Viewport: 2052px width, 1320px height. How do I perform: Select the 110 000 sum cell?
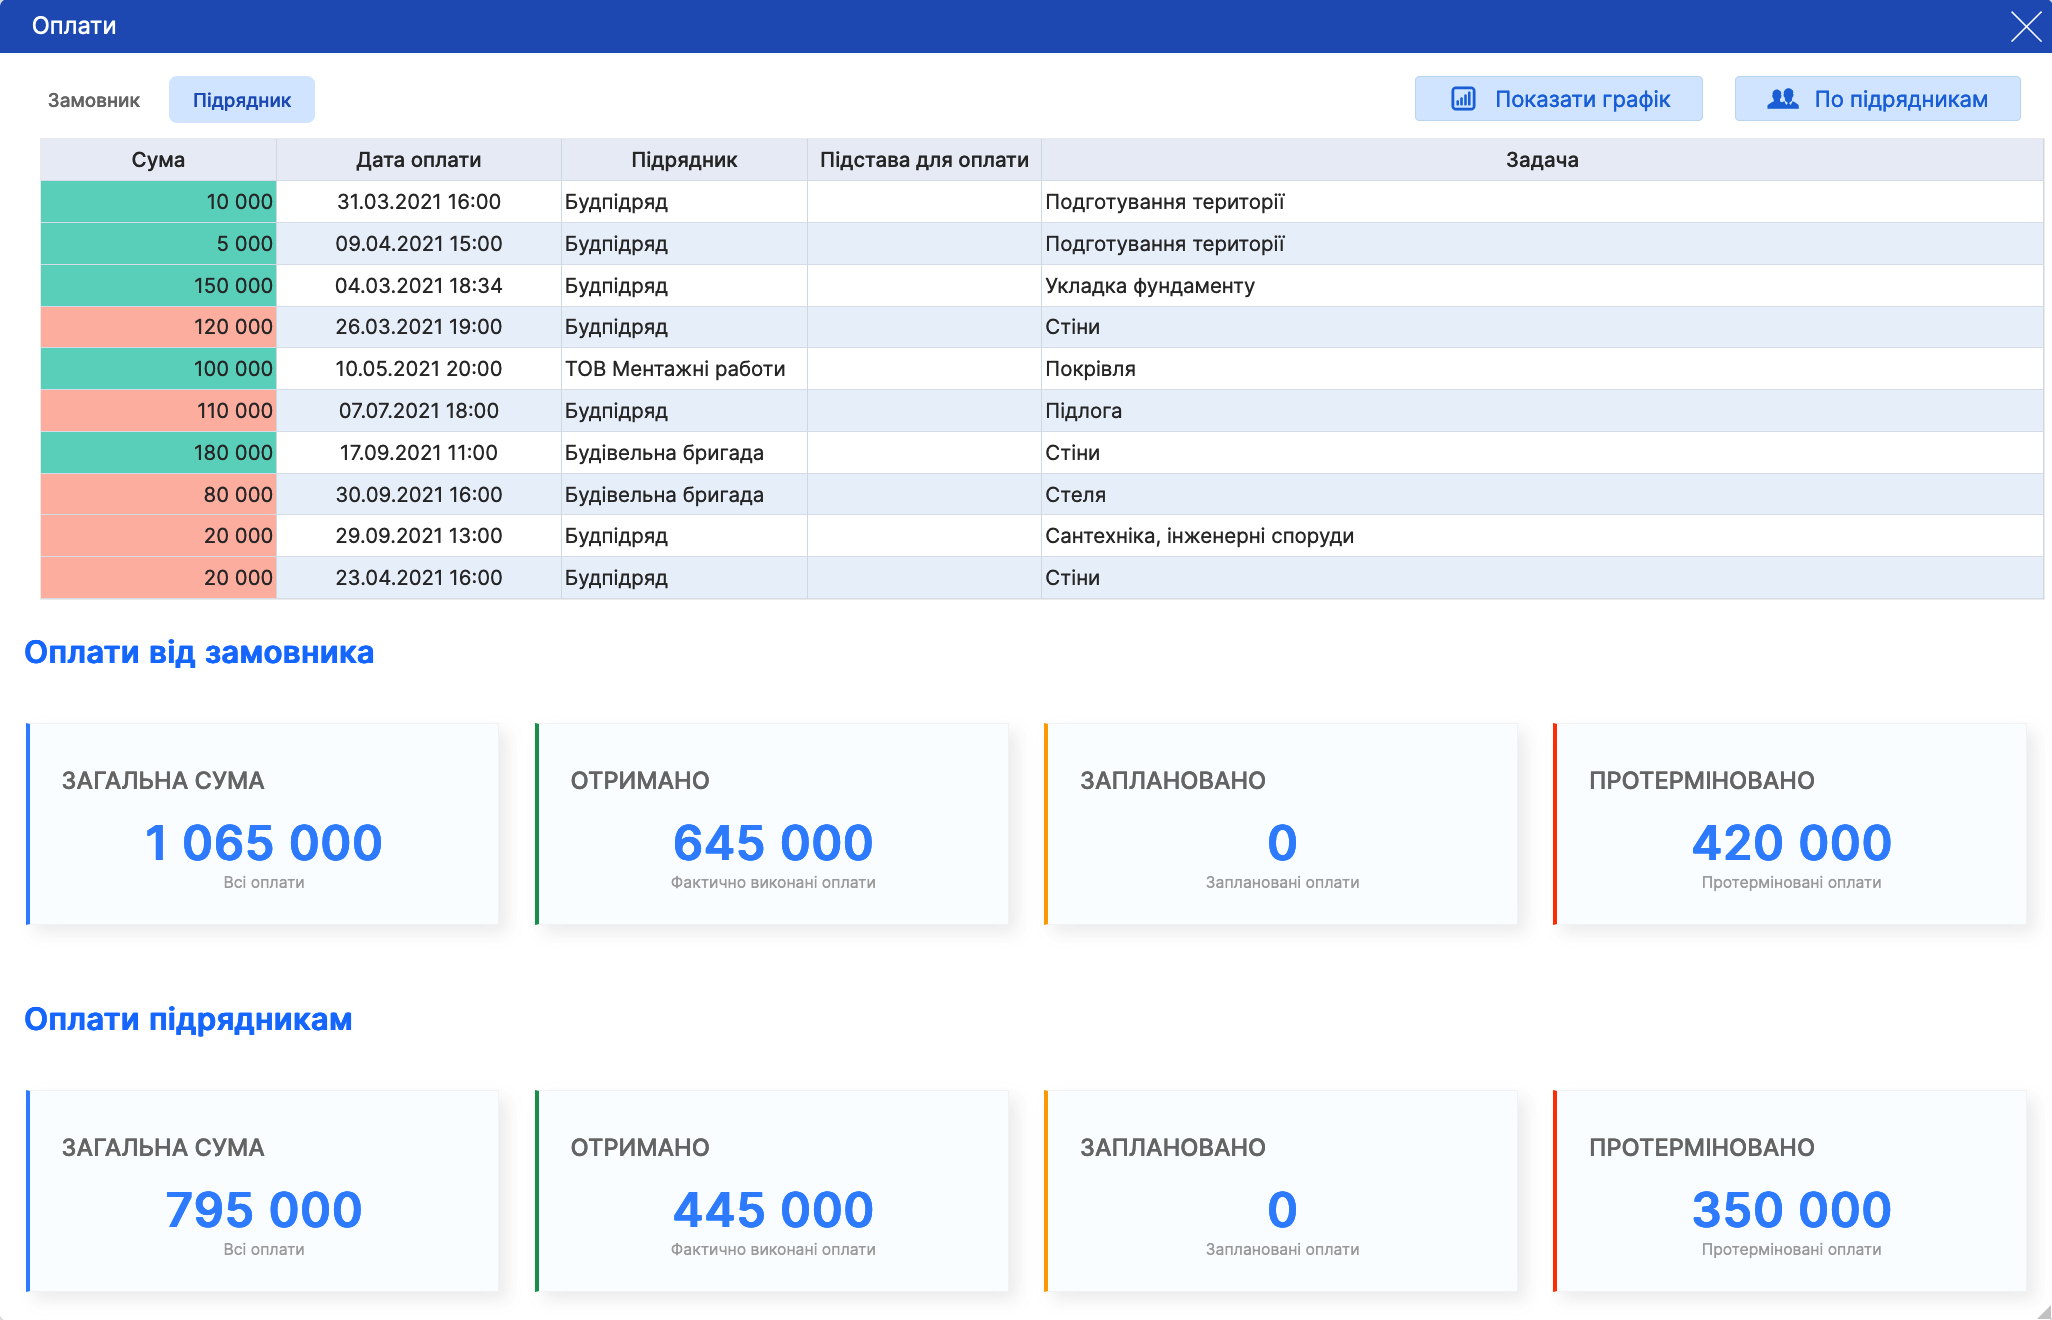point(158,411)
